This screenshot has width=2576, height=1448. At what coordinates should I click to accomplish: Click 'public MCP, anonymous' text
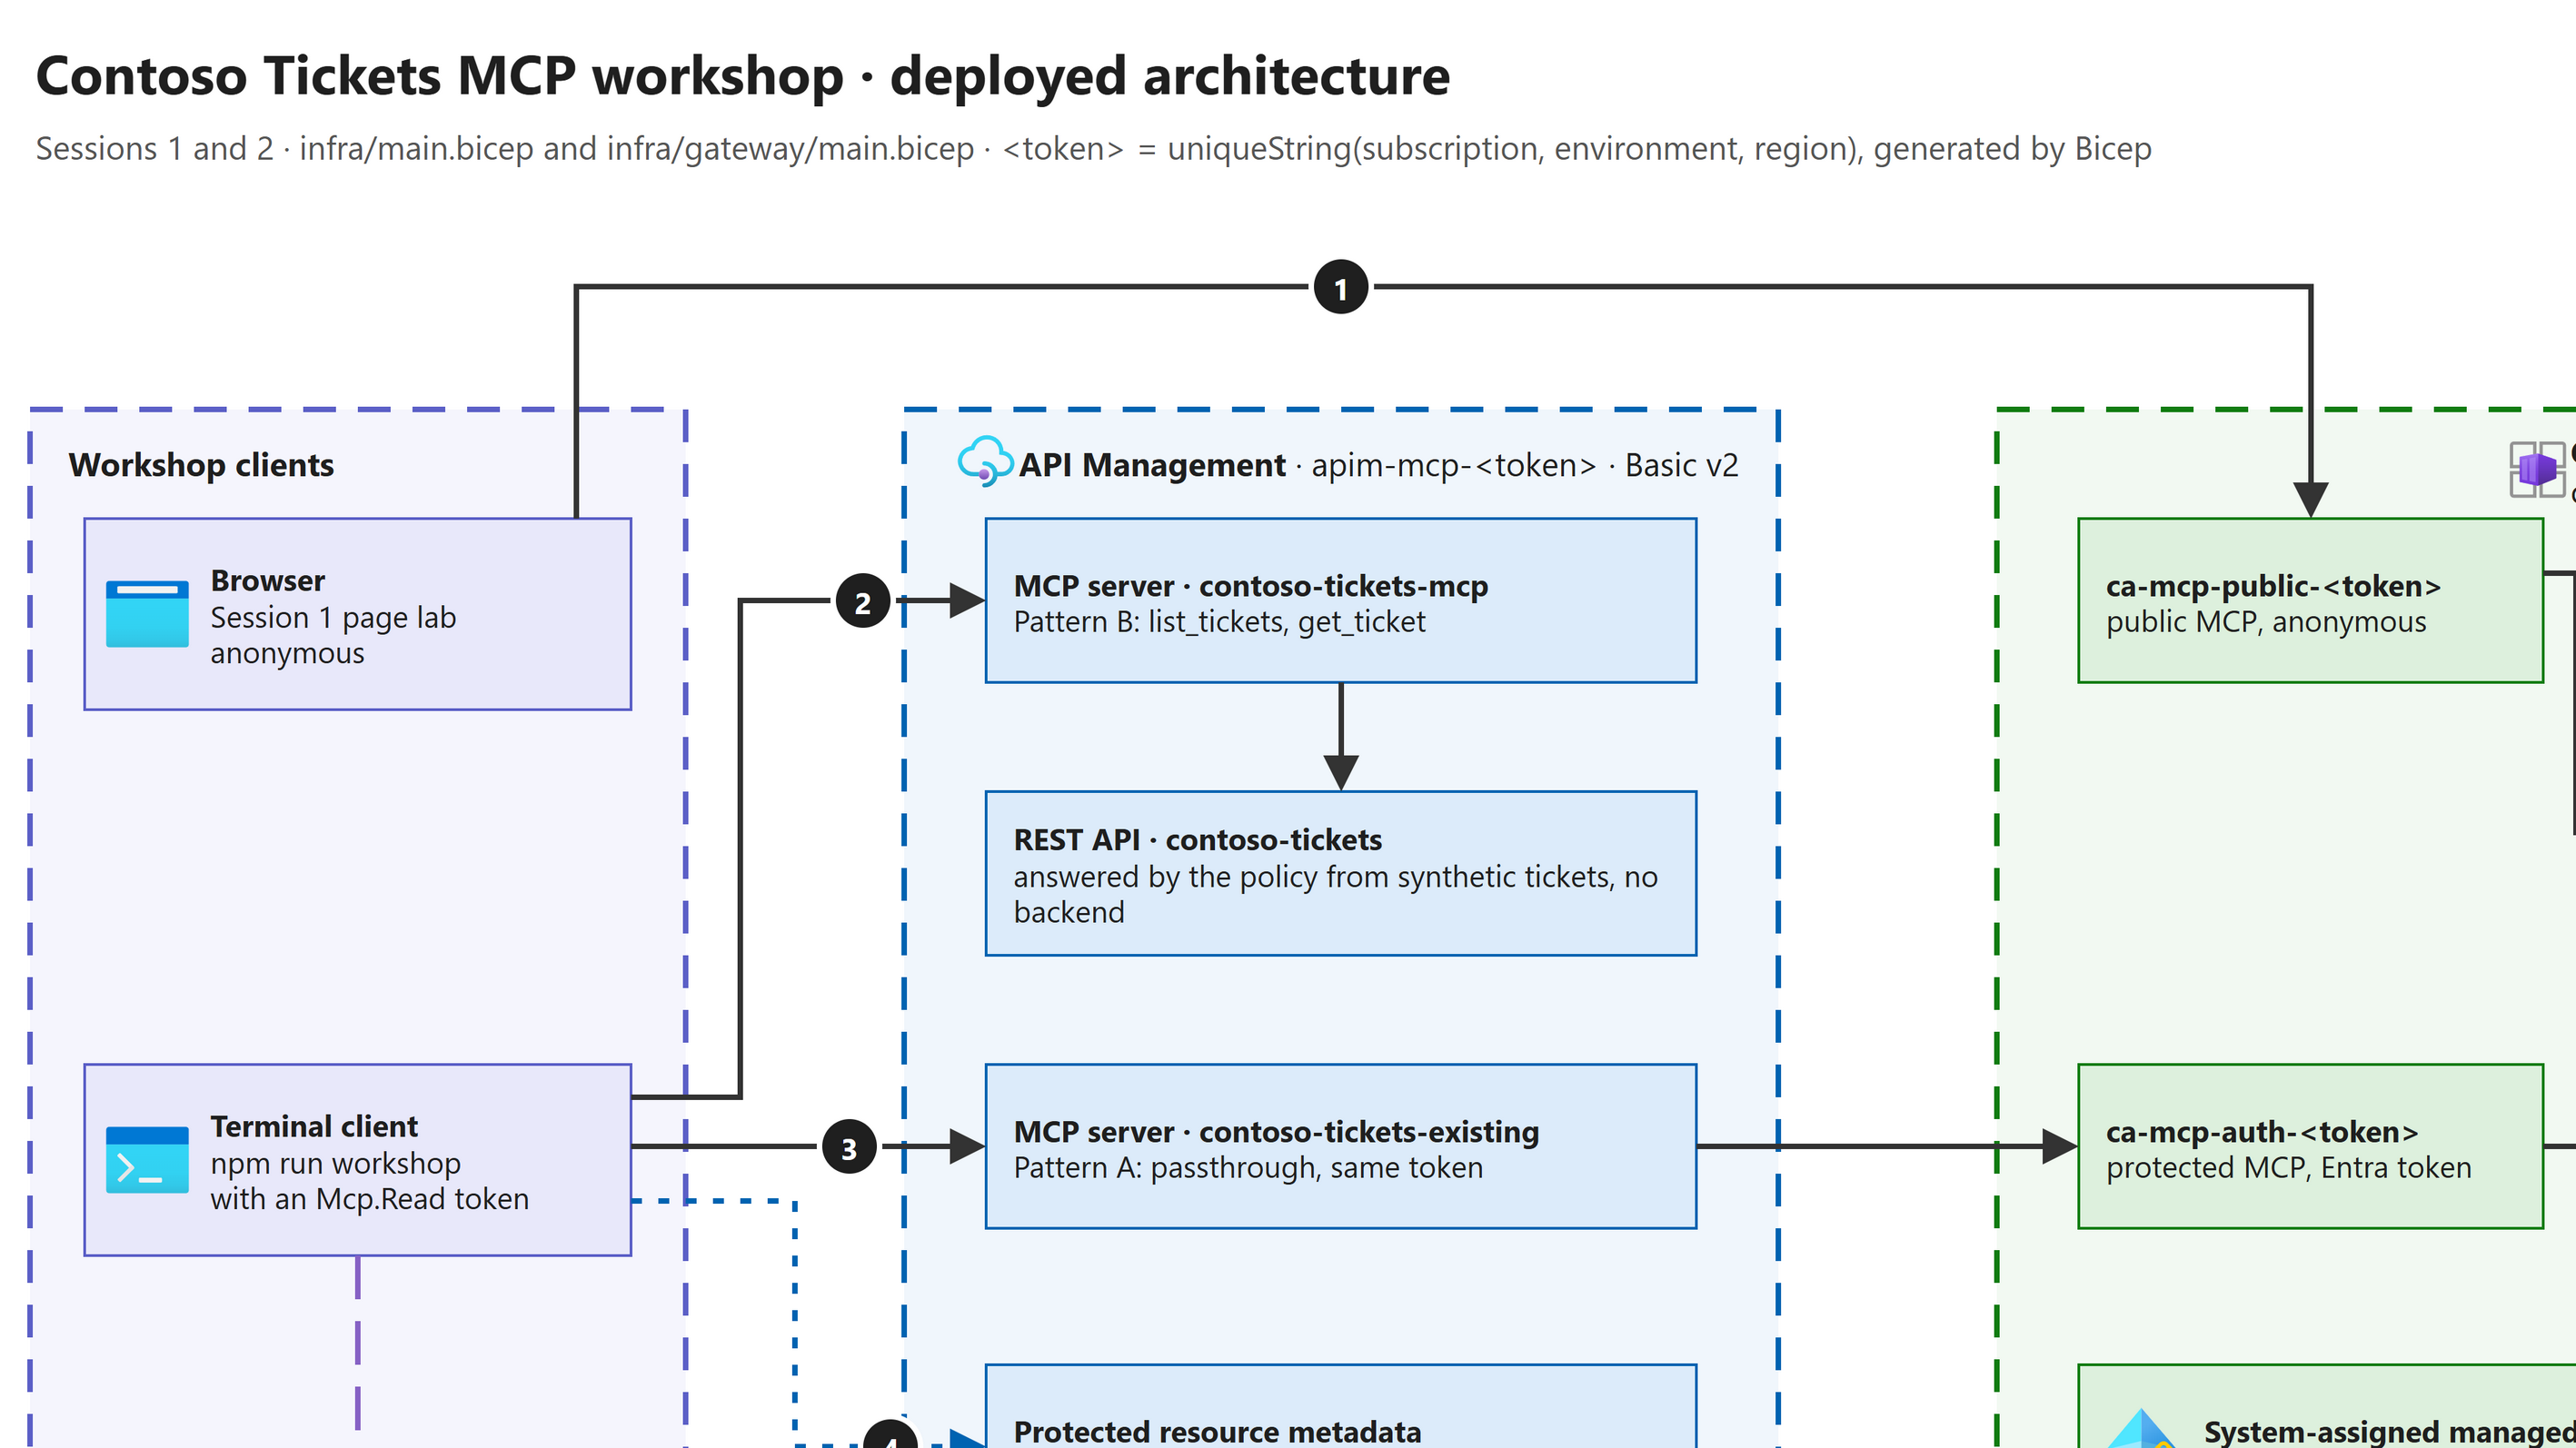tap(2266, 622)
